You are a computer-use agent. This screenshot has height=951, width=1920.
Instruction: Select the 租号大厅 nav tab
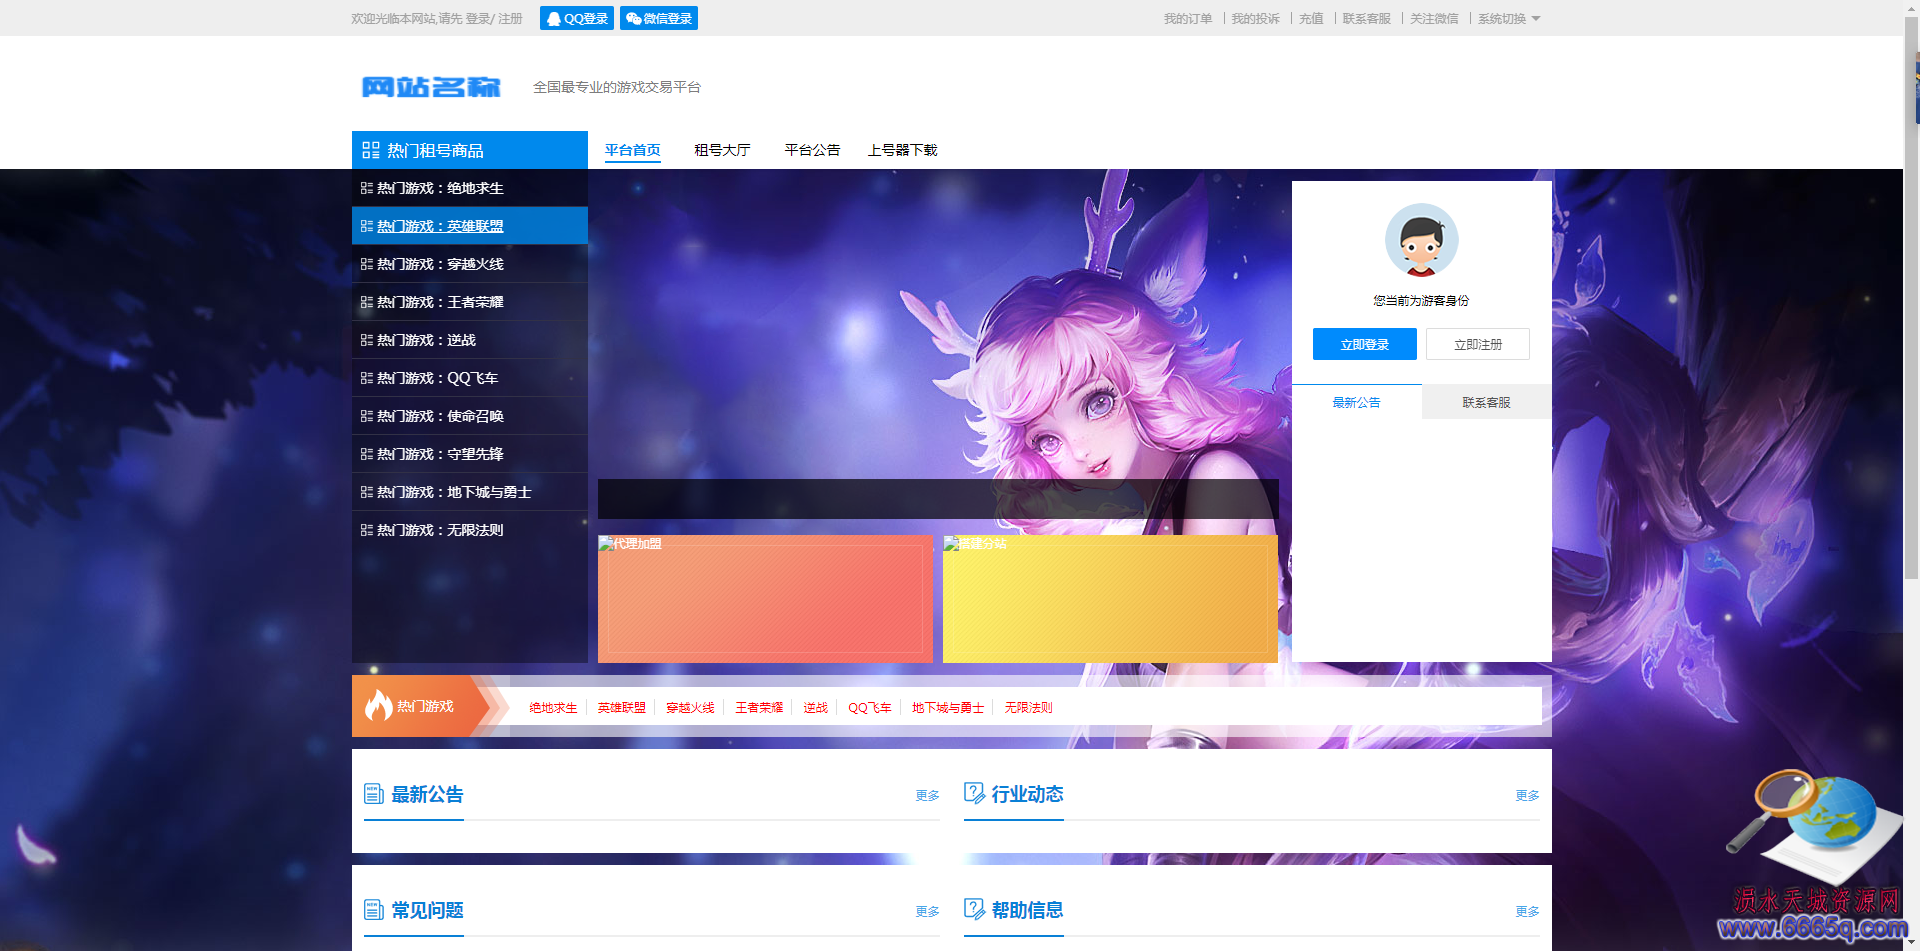coord(722,150)
